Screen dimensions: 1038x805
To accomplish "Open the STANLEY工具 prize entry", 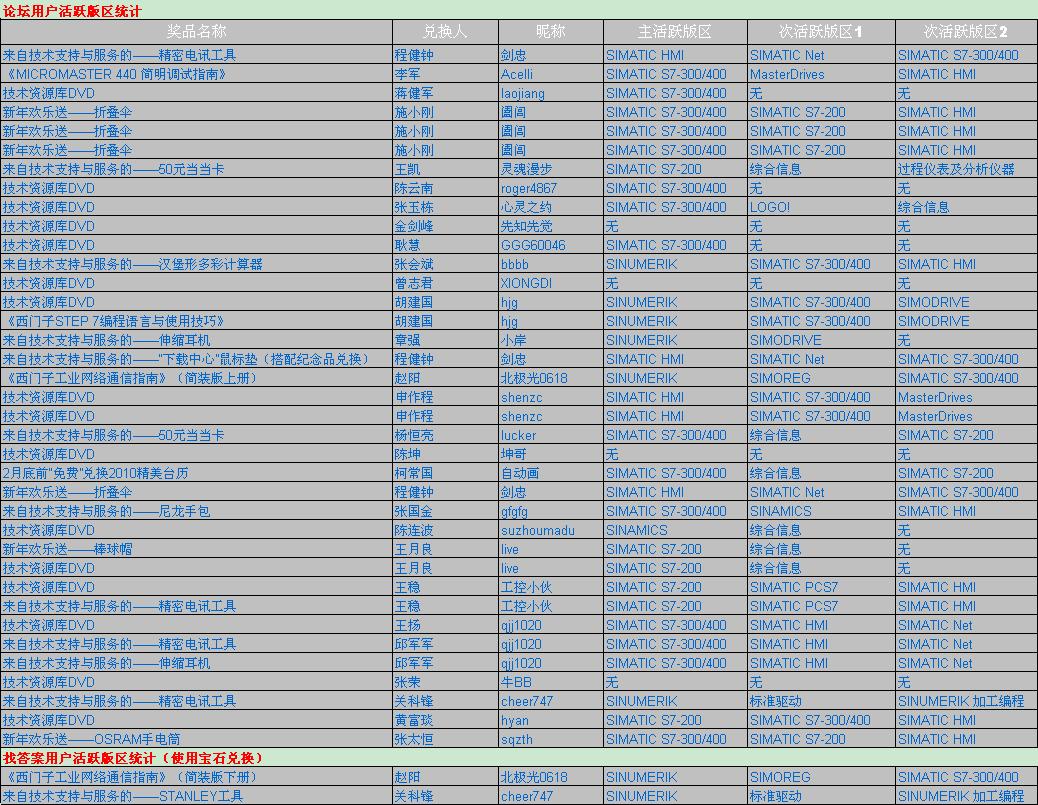I will [122, 796].
